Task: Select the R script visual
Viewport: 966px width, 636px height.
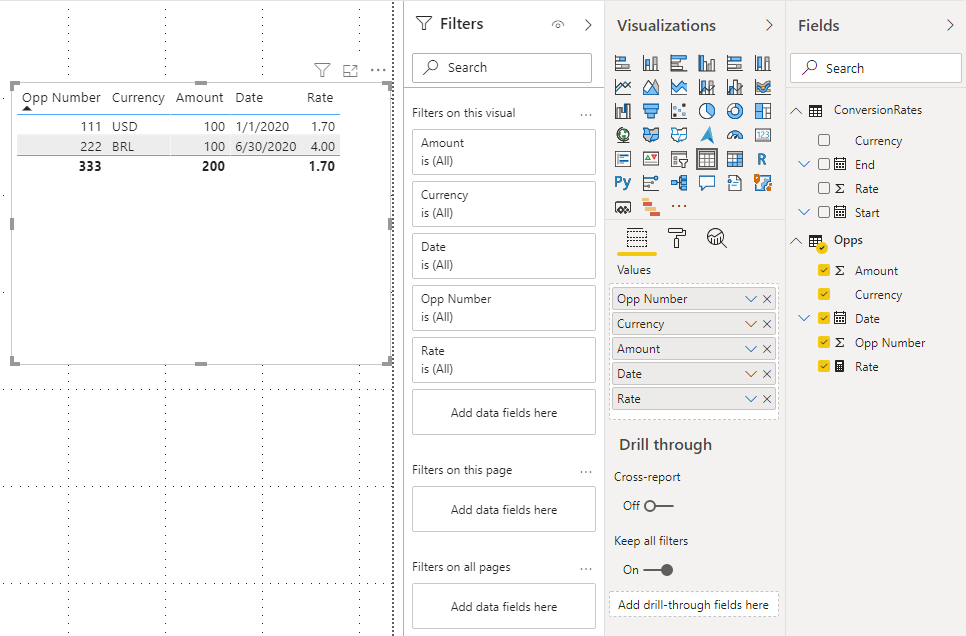Action: click(763, 159)
